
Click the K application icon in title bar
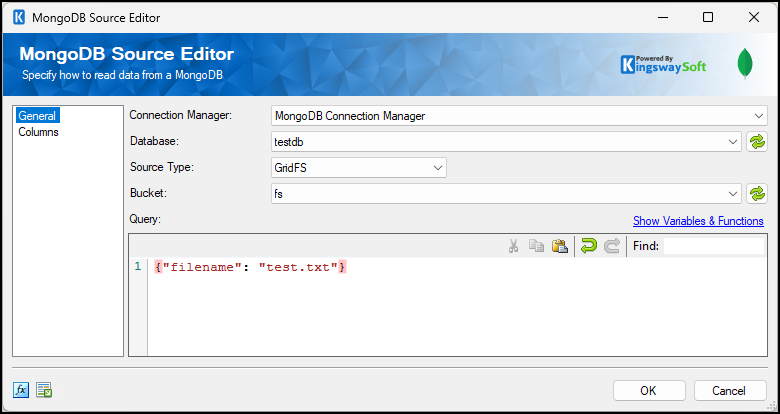(19, 17)
